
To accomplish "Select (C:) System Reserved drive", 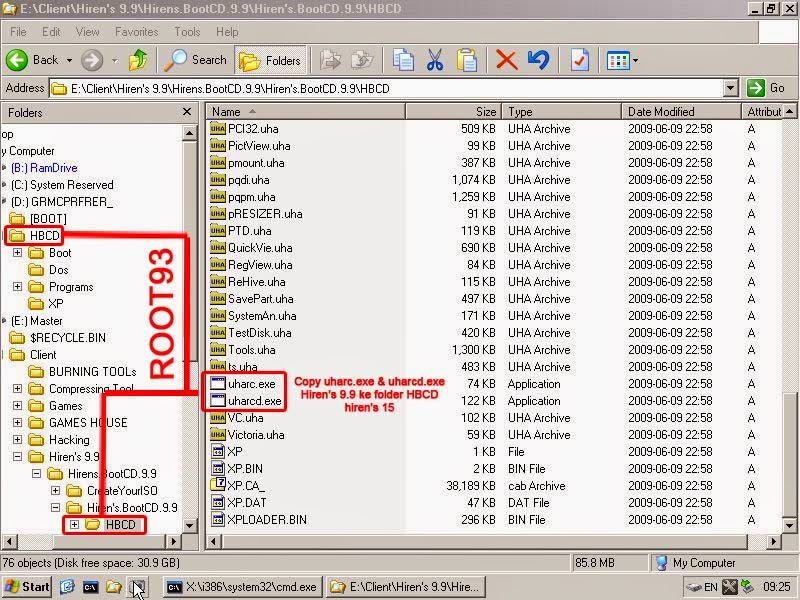I will [62, 185].
